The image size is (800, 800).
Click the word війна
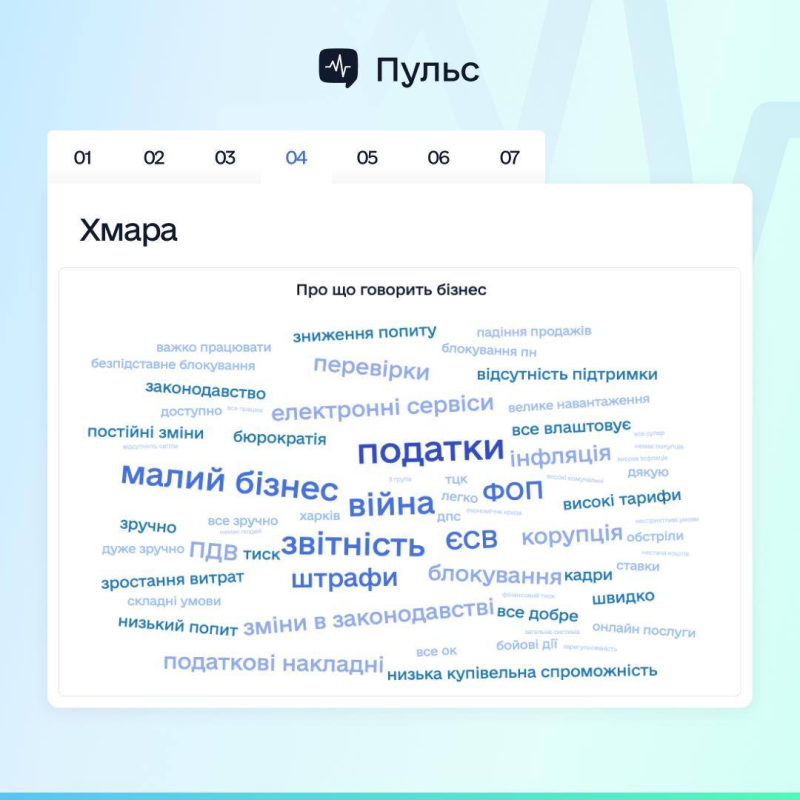point(390,505)
